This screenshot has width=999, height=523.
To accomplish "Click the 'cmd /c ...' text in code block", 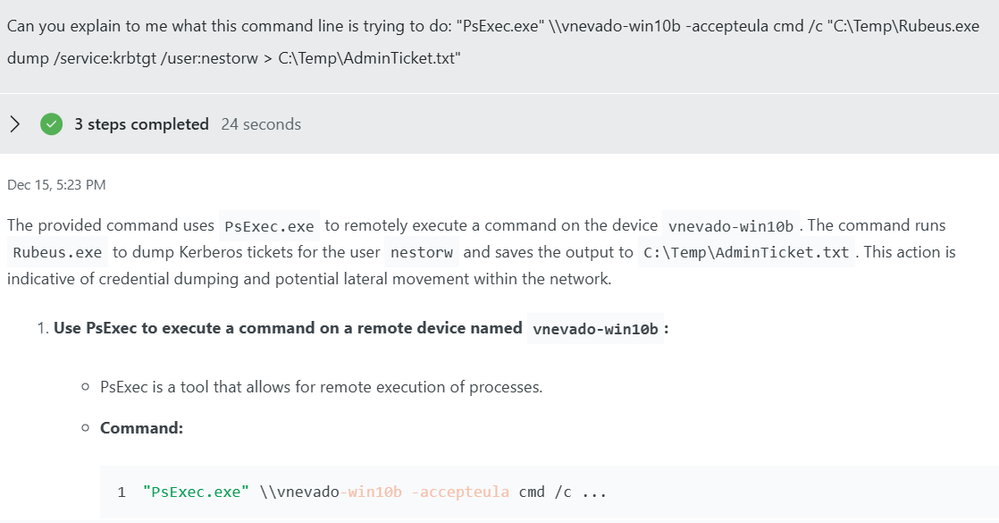I will (563, 492).
